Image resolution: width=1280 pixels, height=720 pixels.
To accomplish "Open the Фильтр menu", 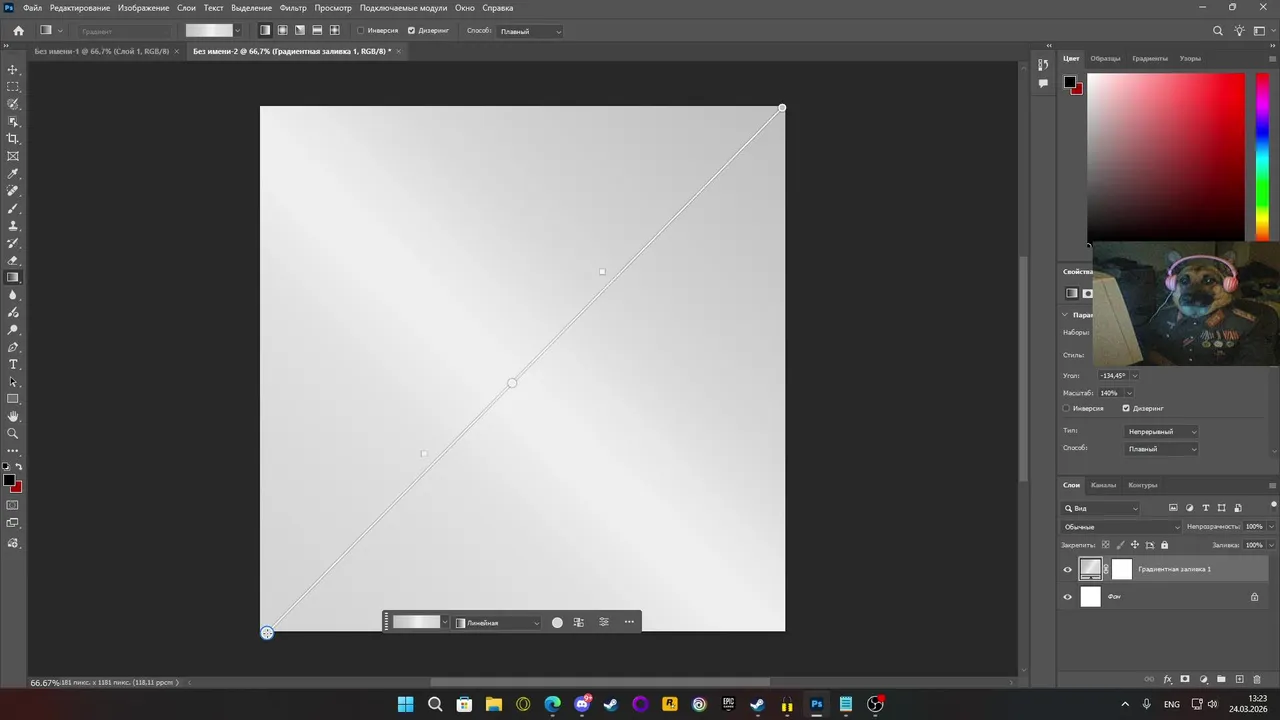I will pyautogui.click(x=293, y=8).
